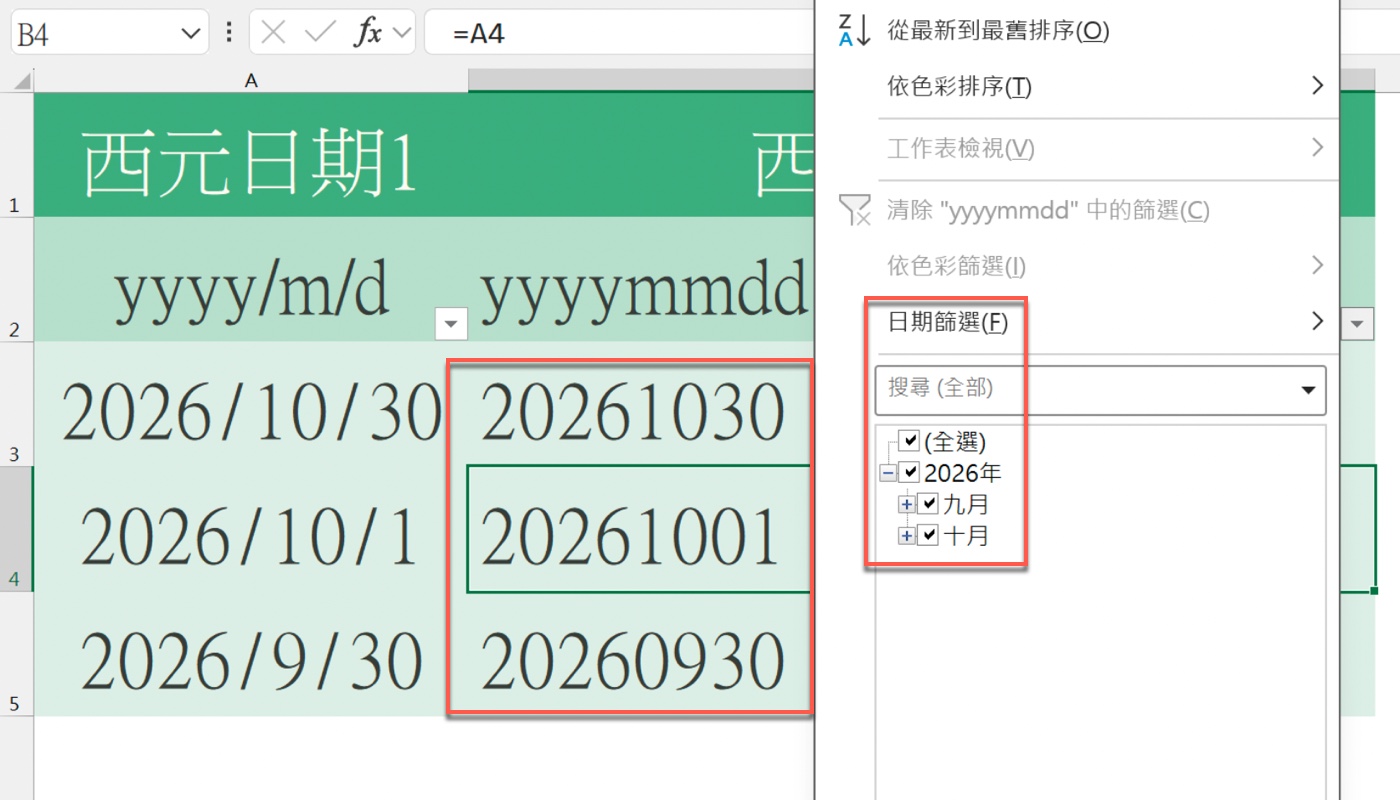Expand the 十月 tree node
The width and height of the screenshot is (1400, 800).
[x=907, y=536]
